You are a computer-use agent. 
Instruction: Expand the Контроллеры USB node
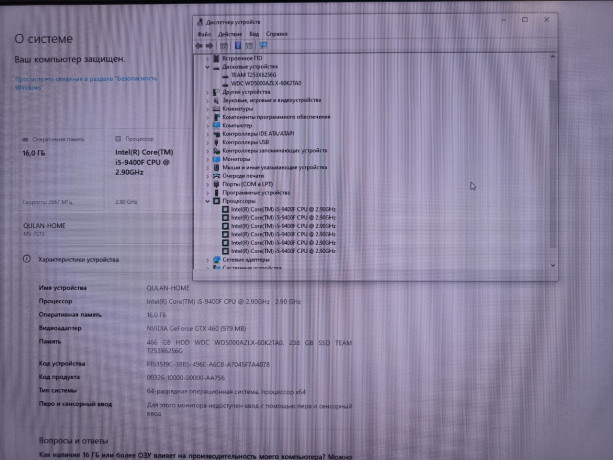pyautogui.click(x=208, y=142)
